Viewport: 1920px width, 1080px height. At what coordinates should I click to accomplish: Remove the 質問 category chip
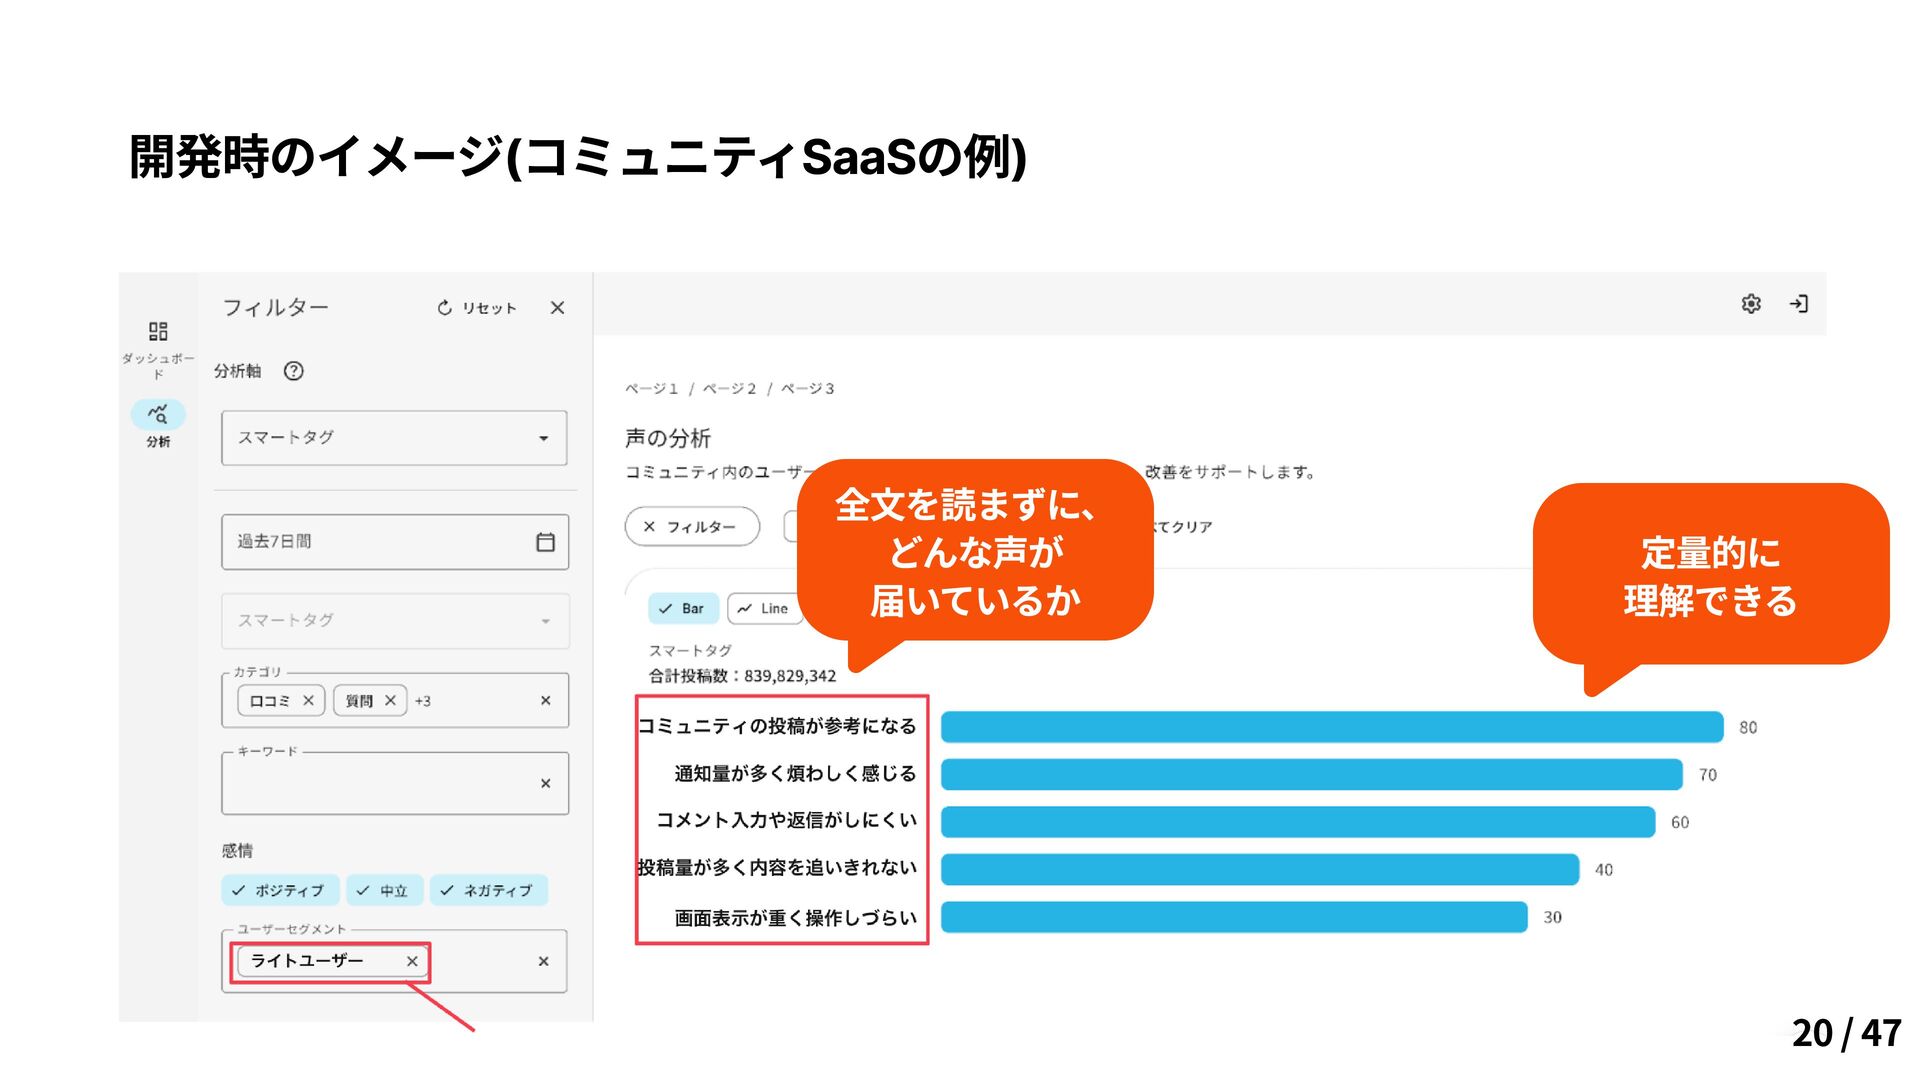pos(390,701)
